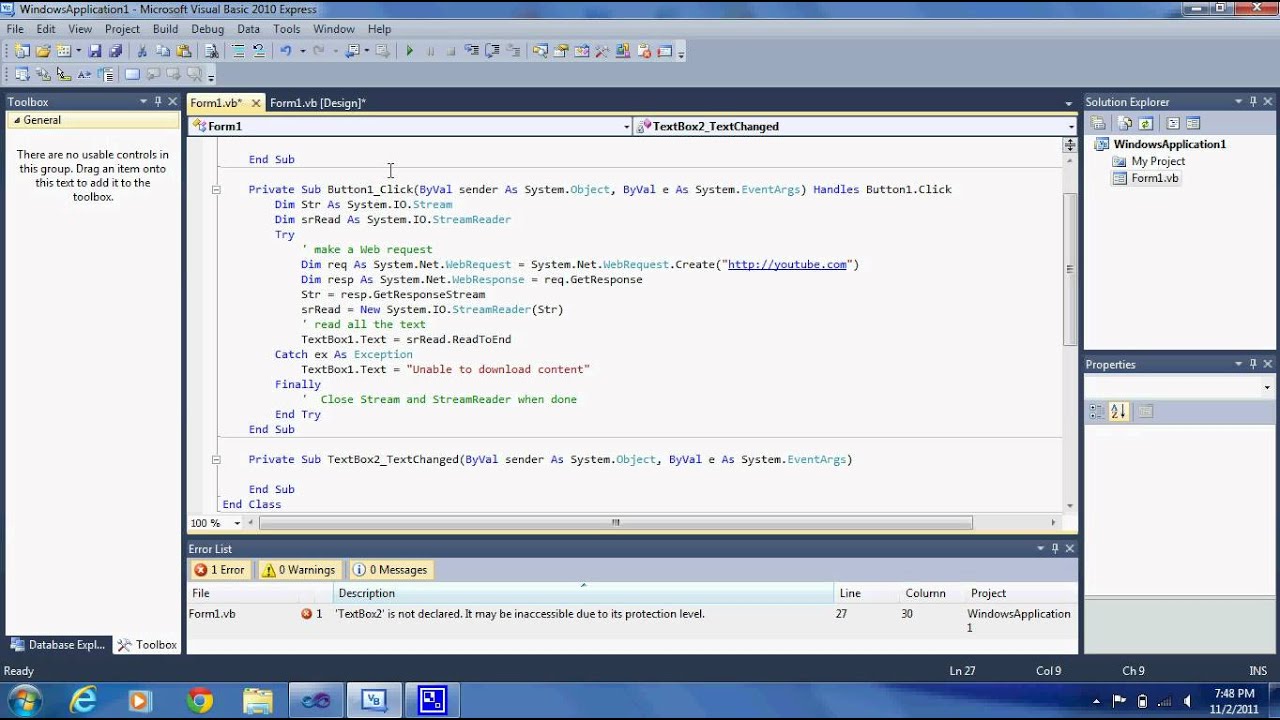Screen dimensions: 1280x720
Task: Click the code editor horizontal scrollbar thumb
Action: [x=615, y=522]
